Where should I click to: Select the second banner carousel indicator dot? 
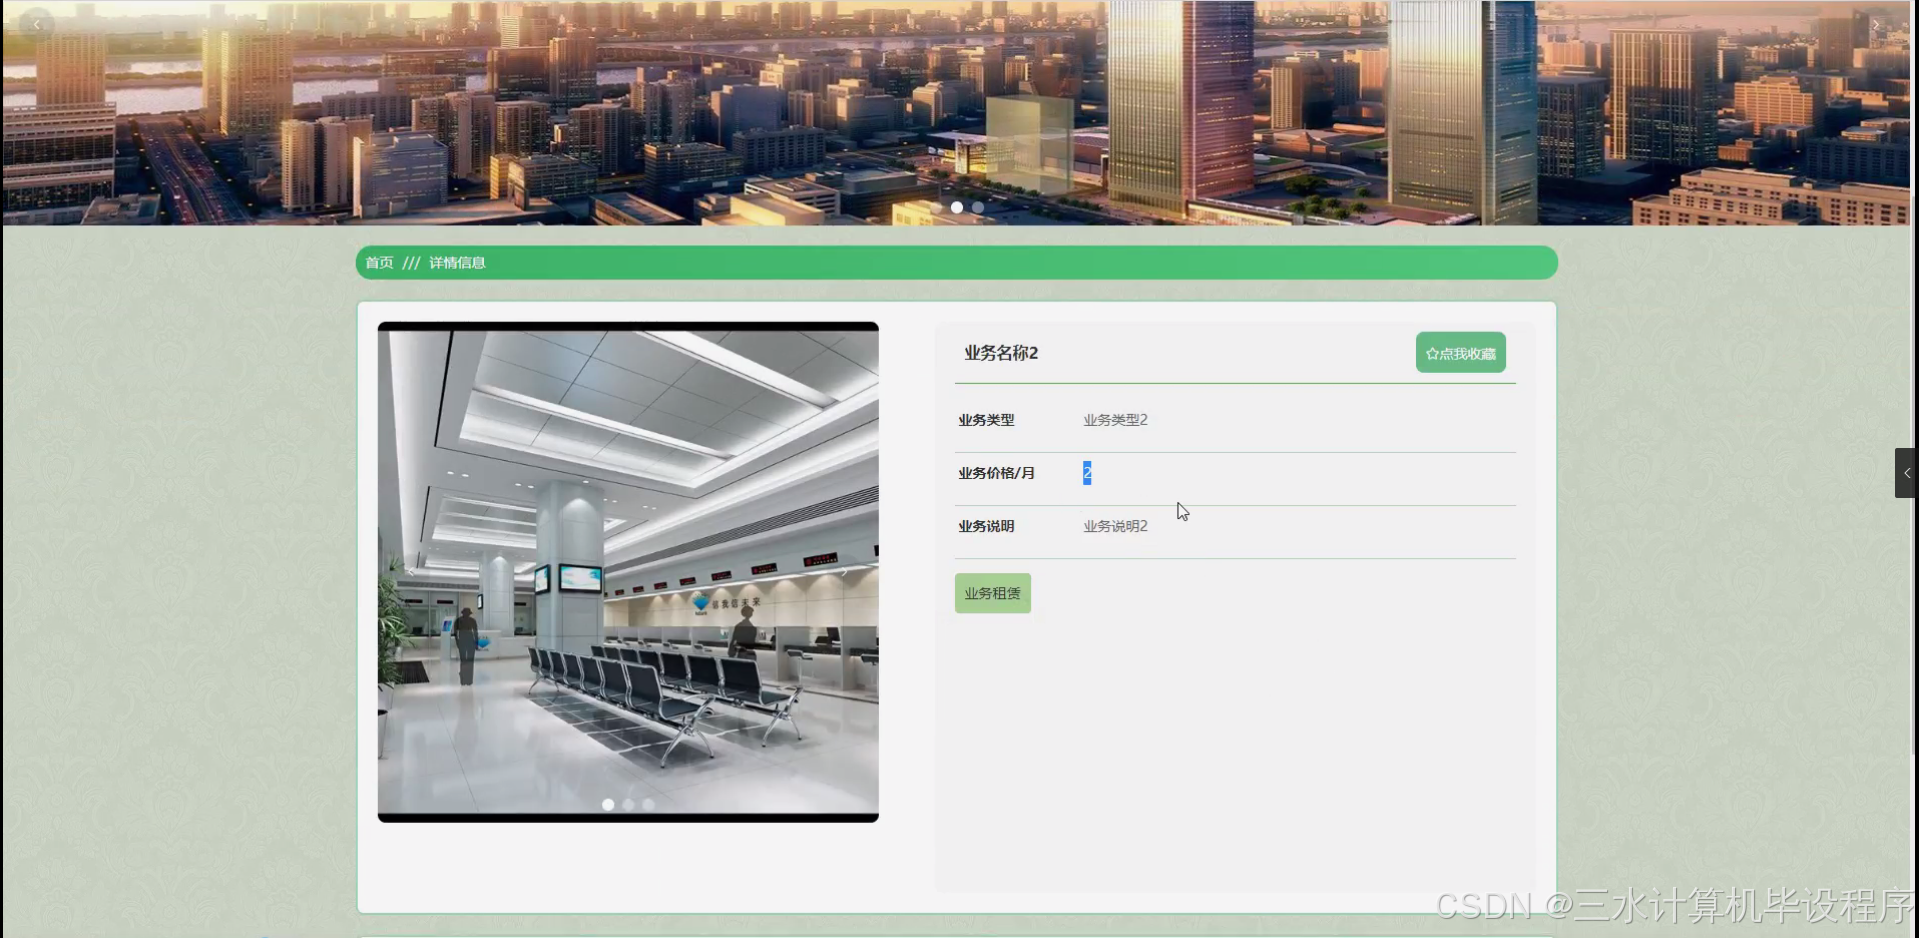point(977,207)
